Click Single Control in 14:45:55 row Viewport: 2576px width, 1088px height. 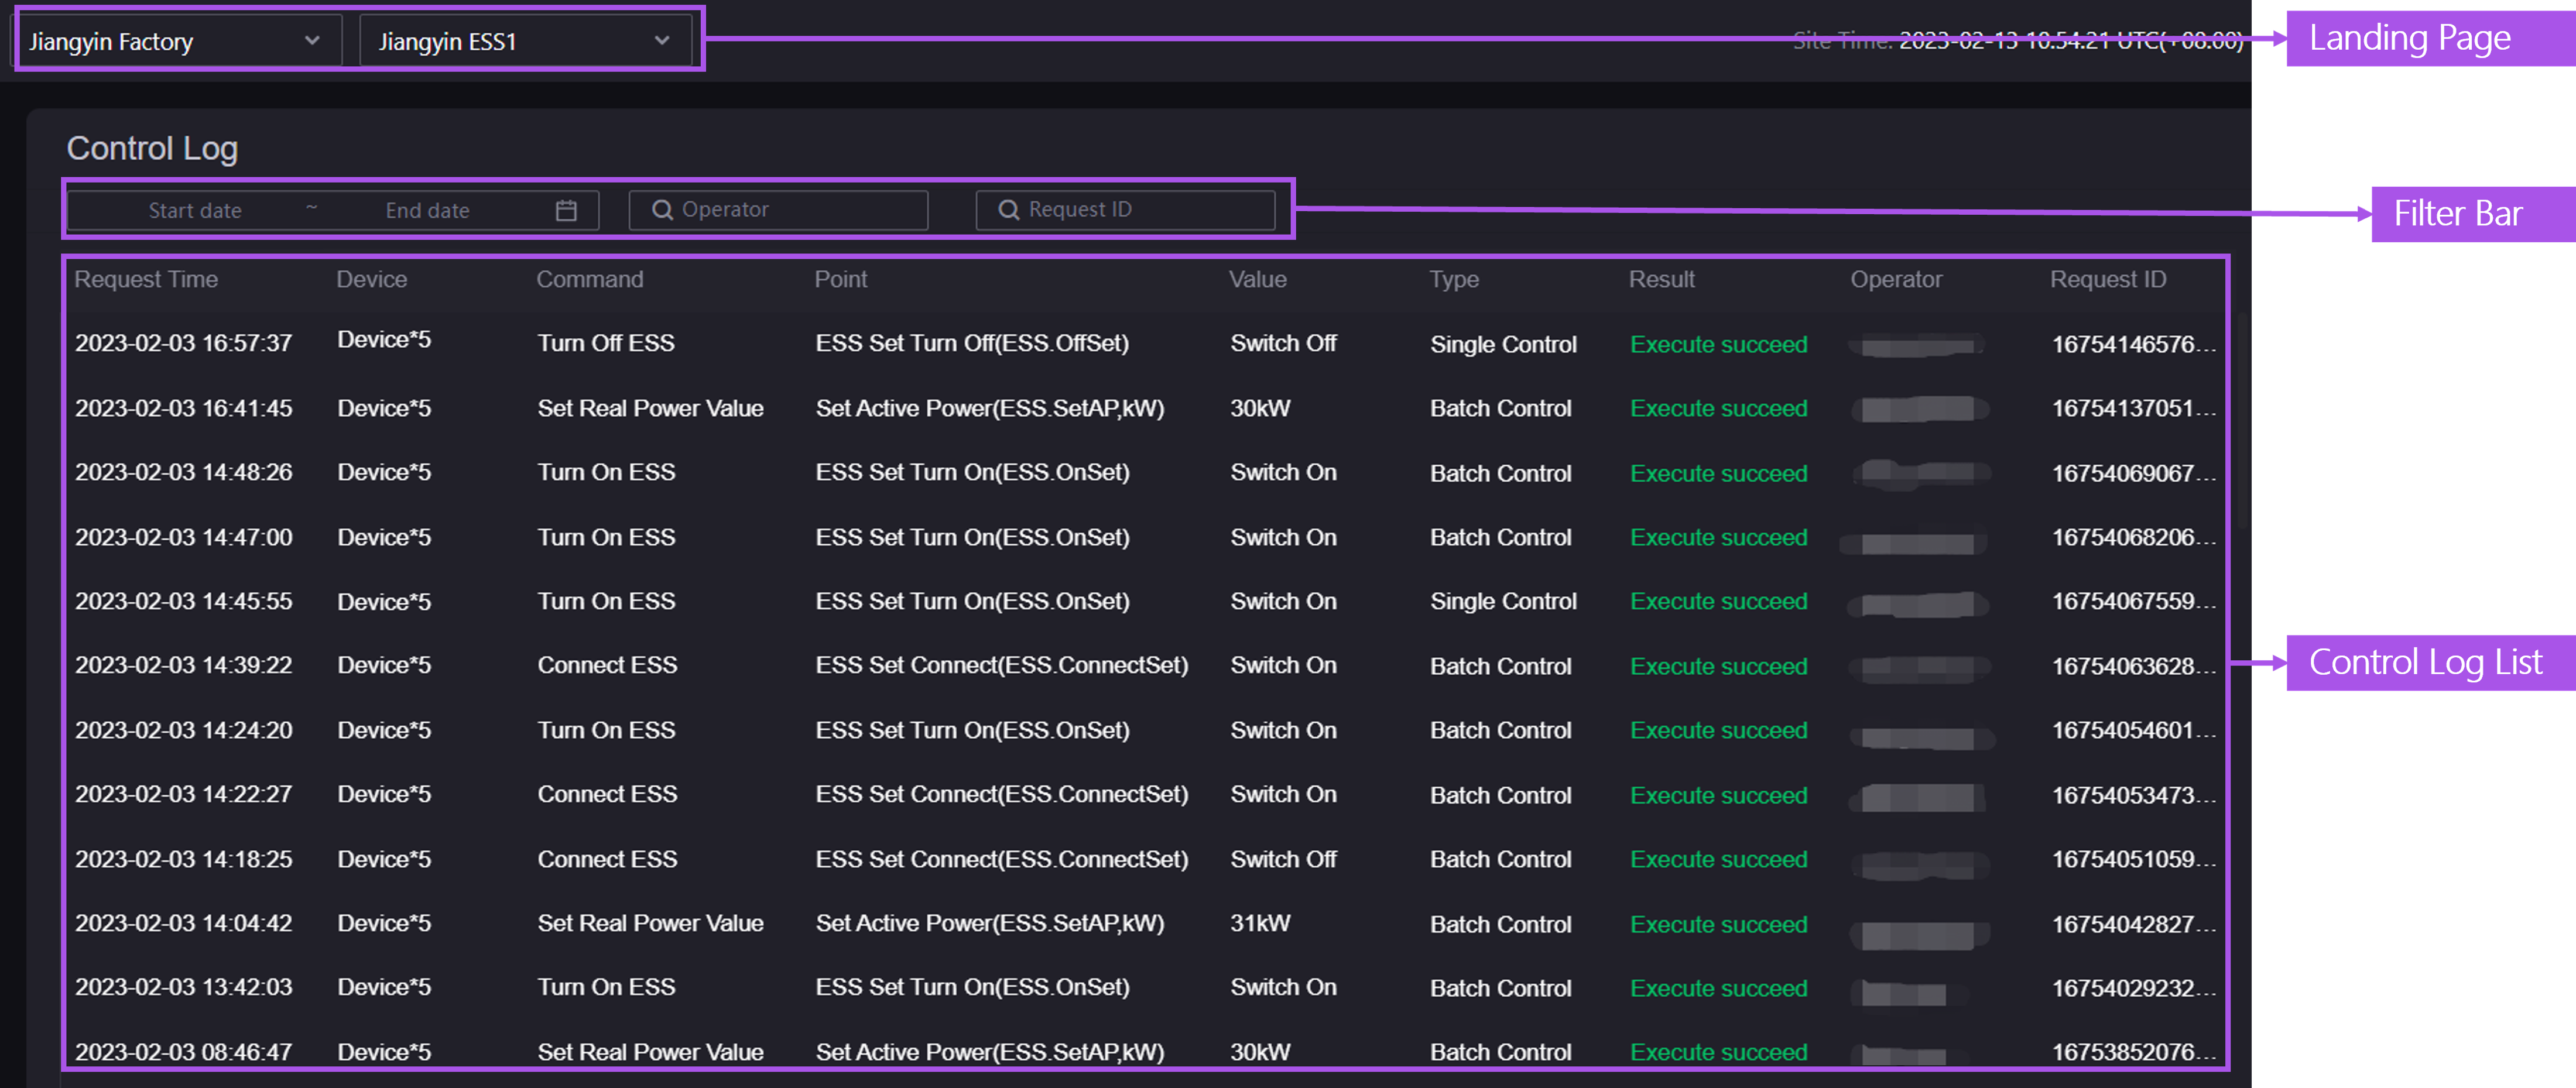coord(1503,601)
